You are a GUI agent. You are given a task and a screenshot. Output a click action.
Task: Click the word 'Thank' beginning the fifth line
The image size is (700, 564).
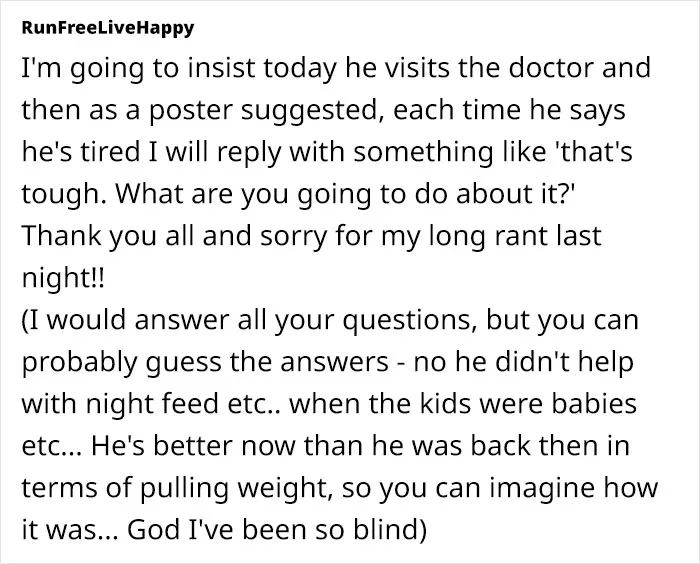pyautogui.click(x=62, y=235)
